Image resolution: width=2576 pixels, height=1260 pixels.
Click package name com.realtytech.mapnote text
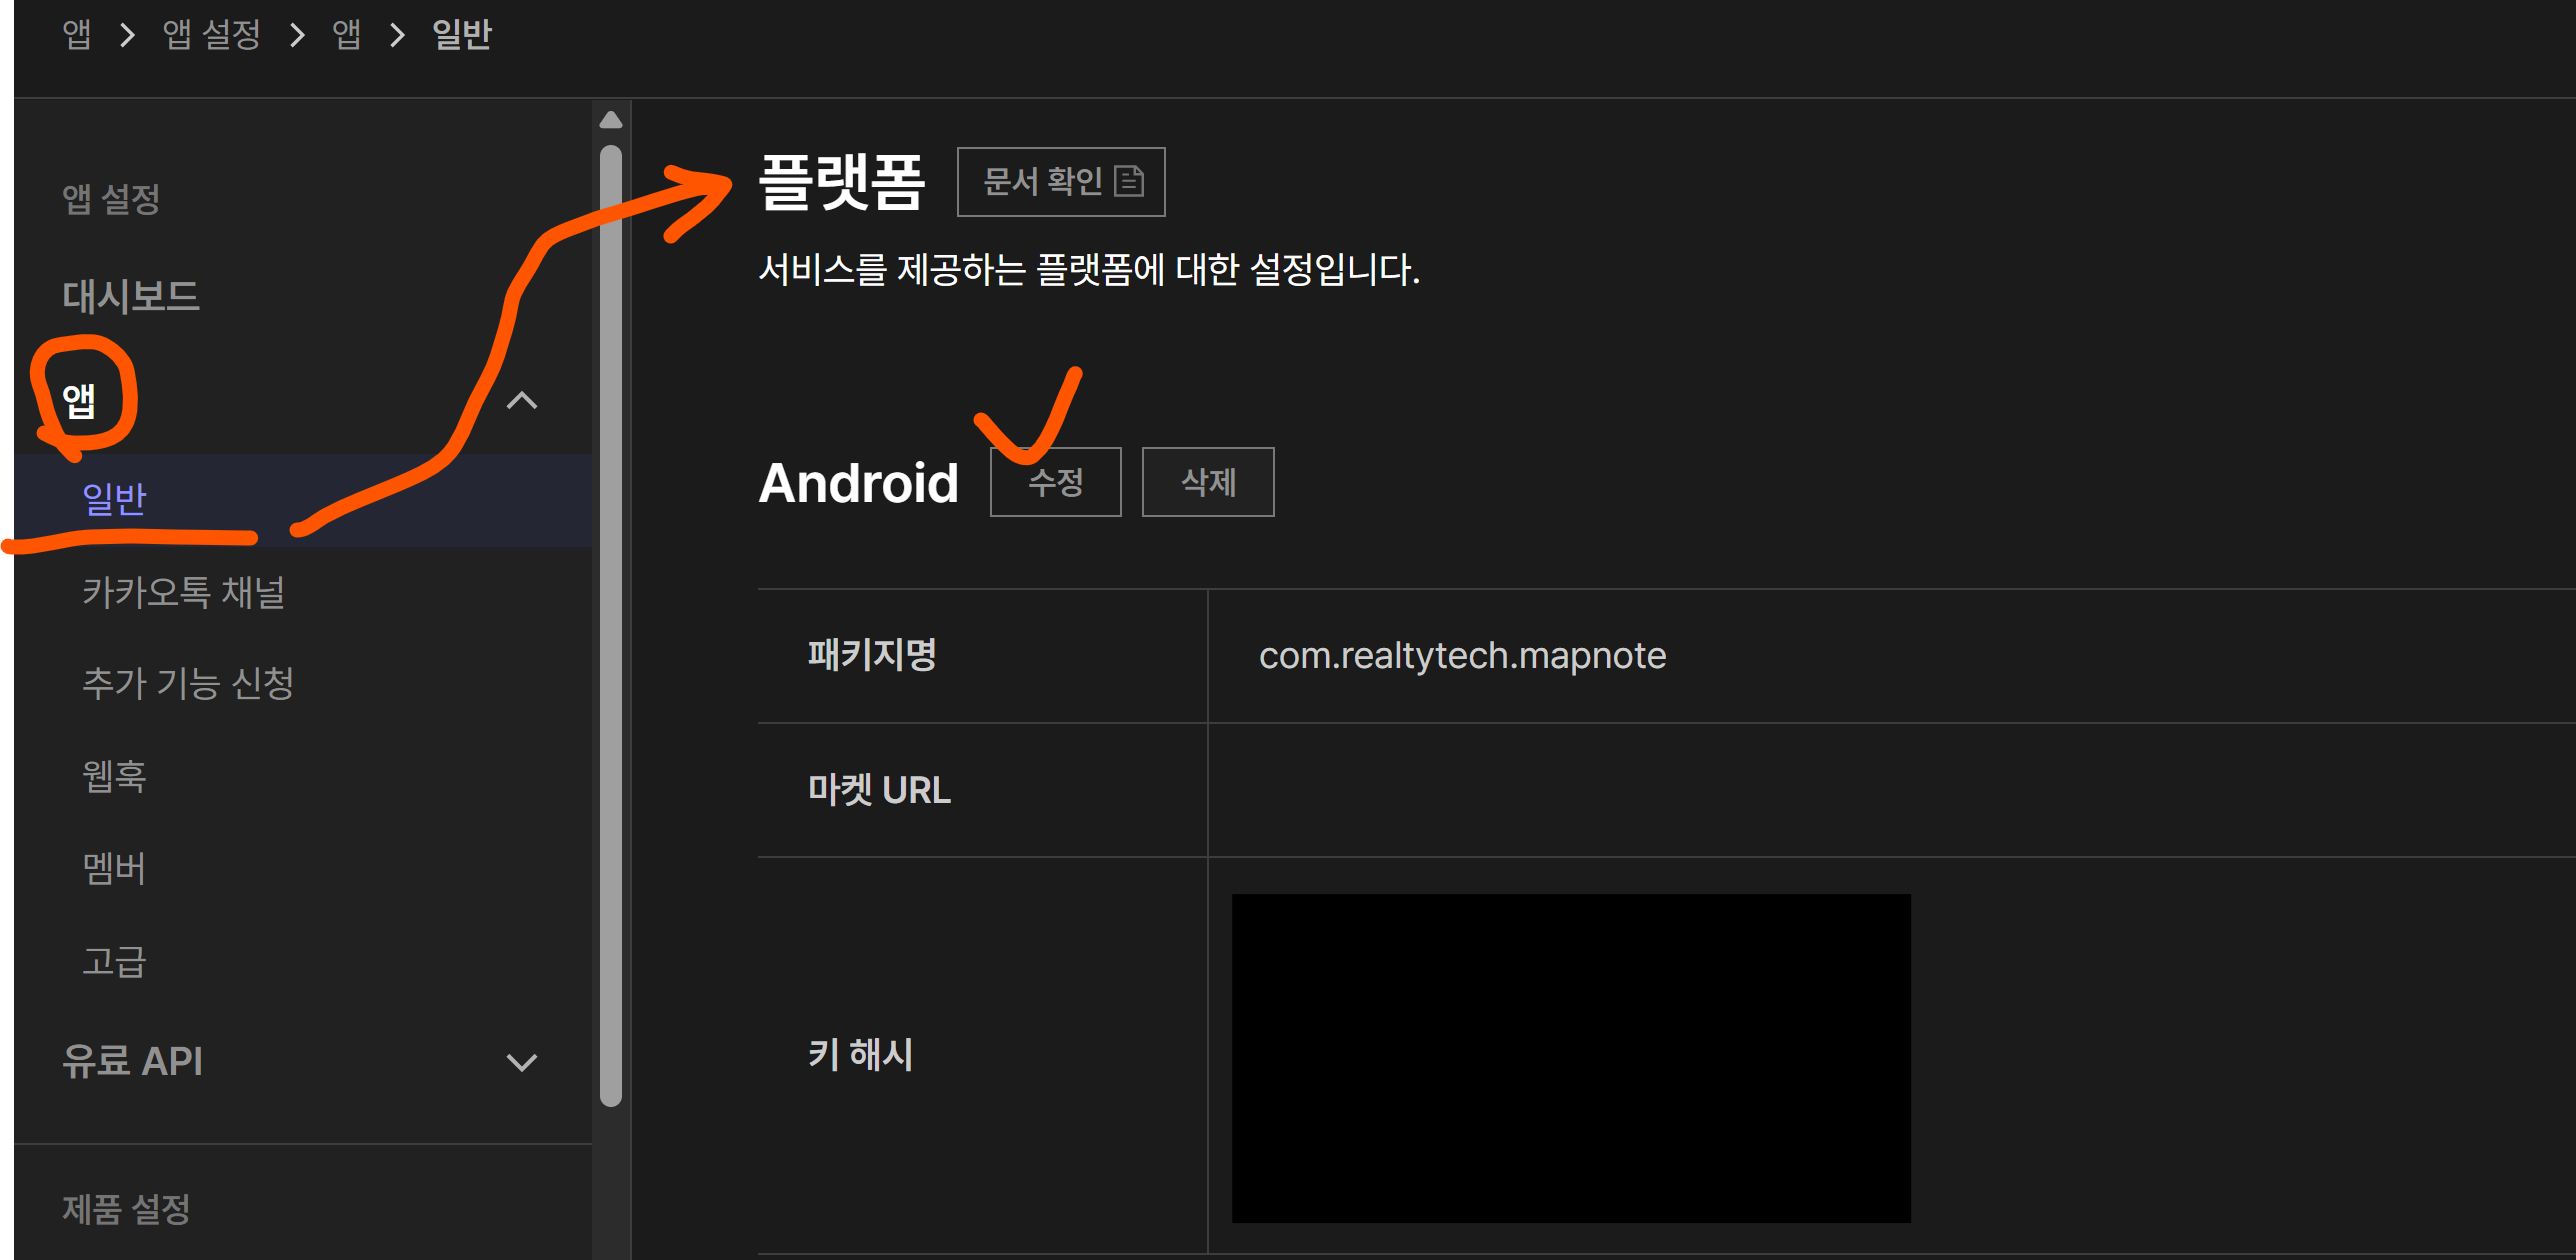pyautogui.click(x=1461, y=656)
